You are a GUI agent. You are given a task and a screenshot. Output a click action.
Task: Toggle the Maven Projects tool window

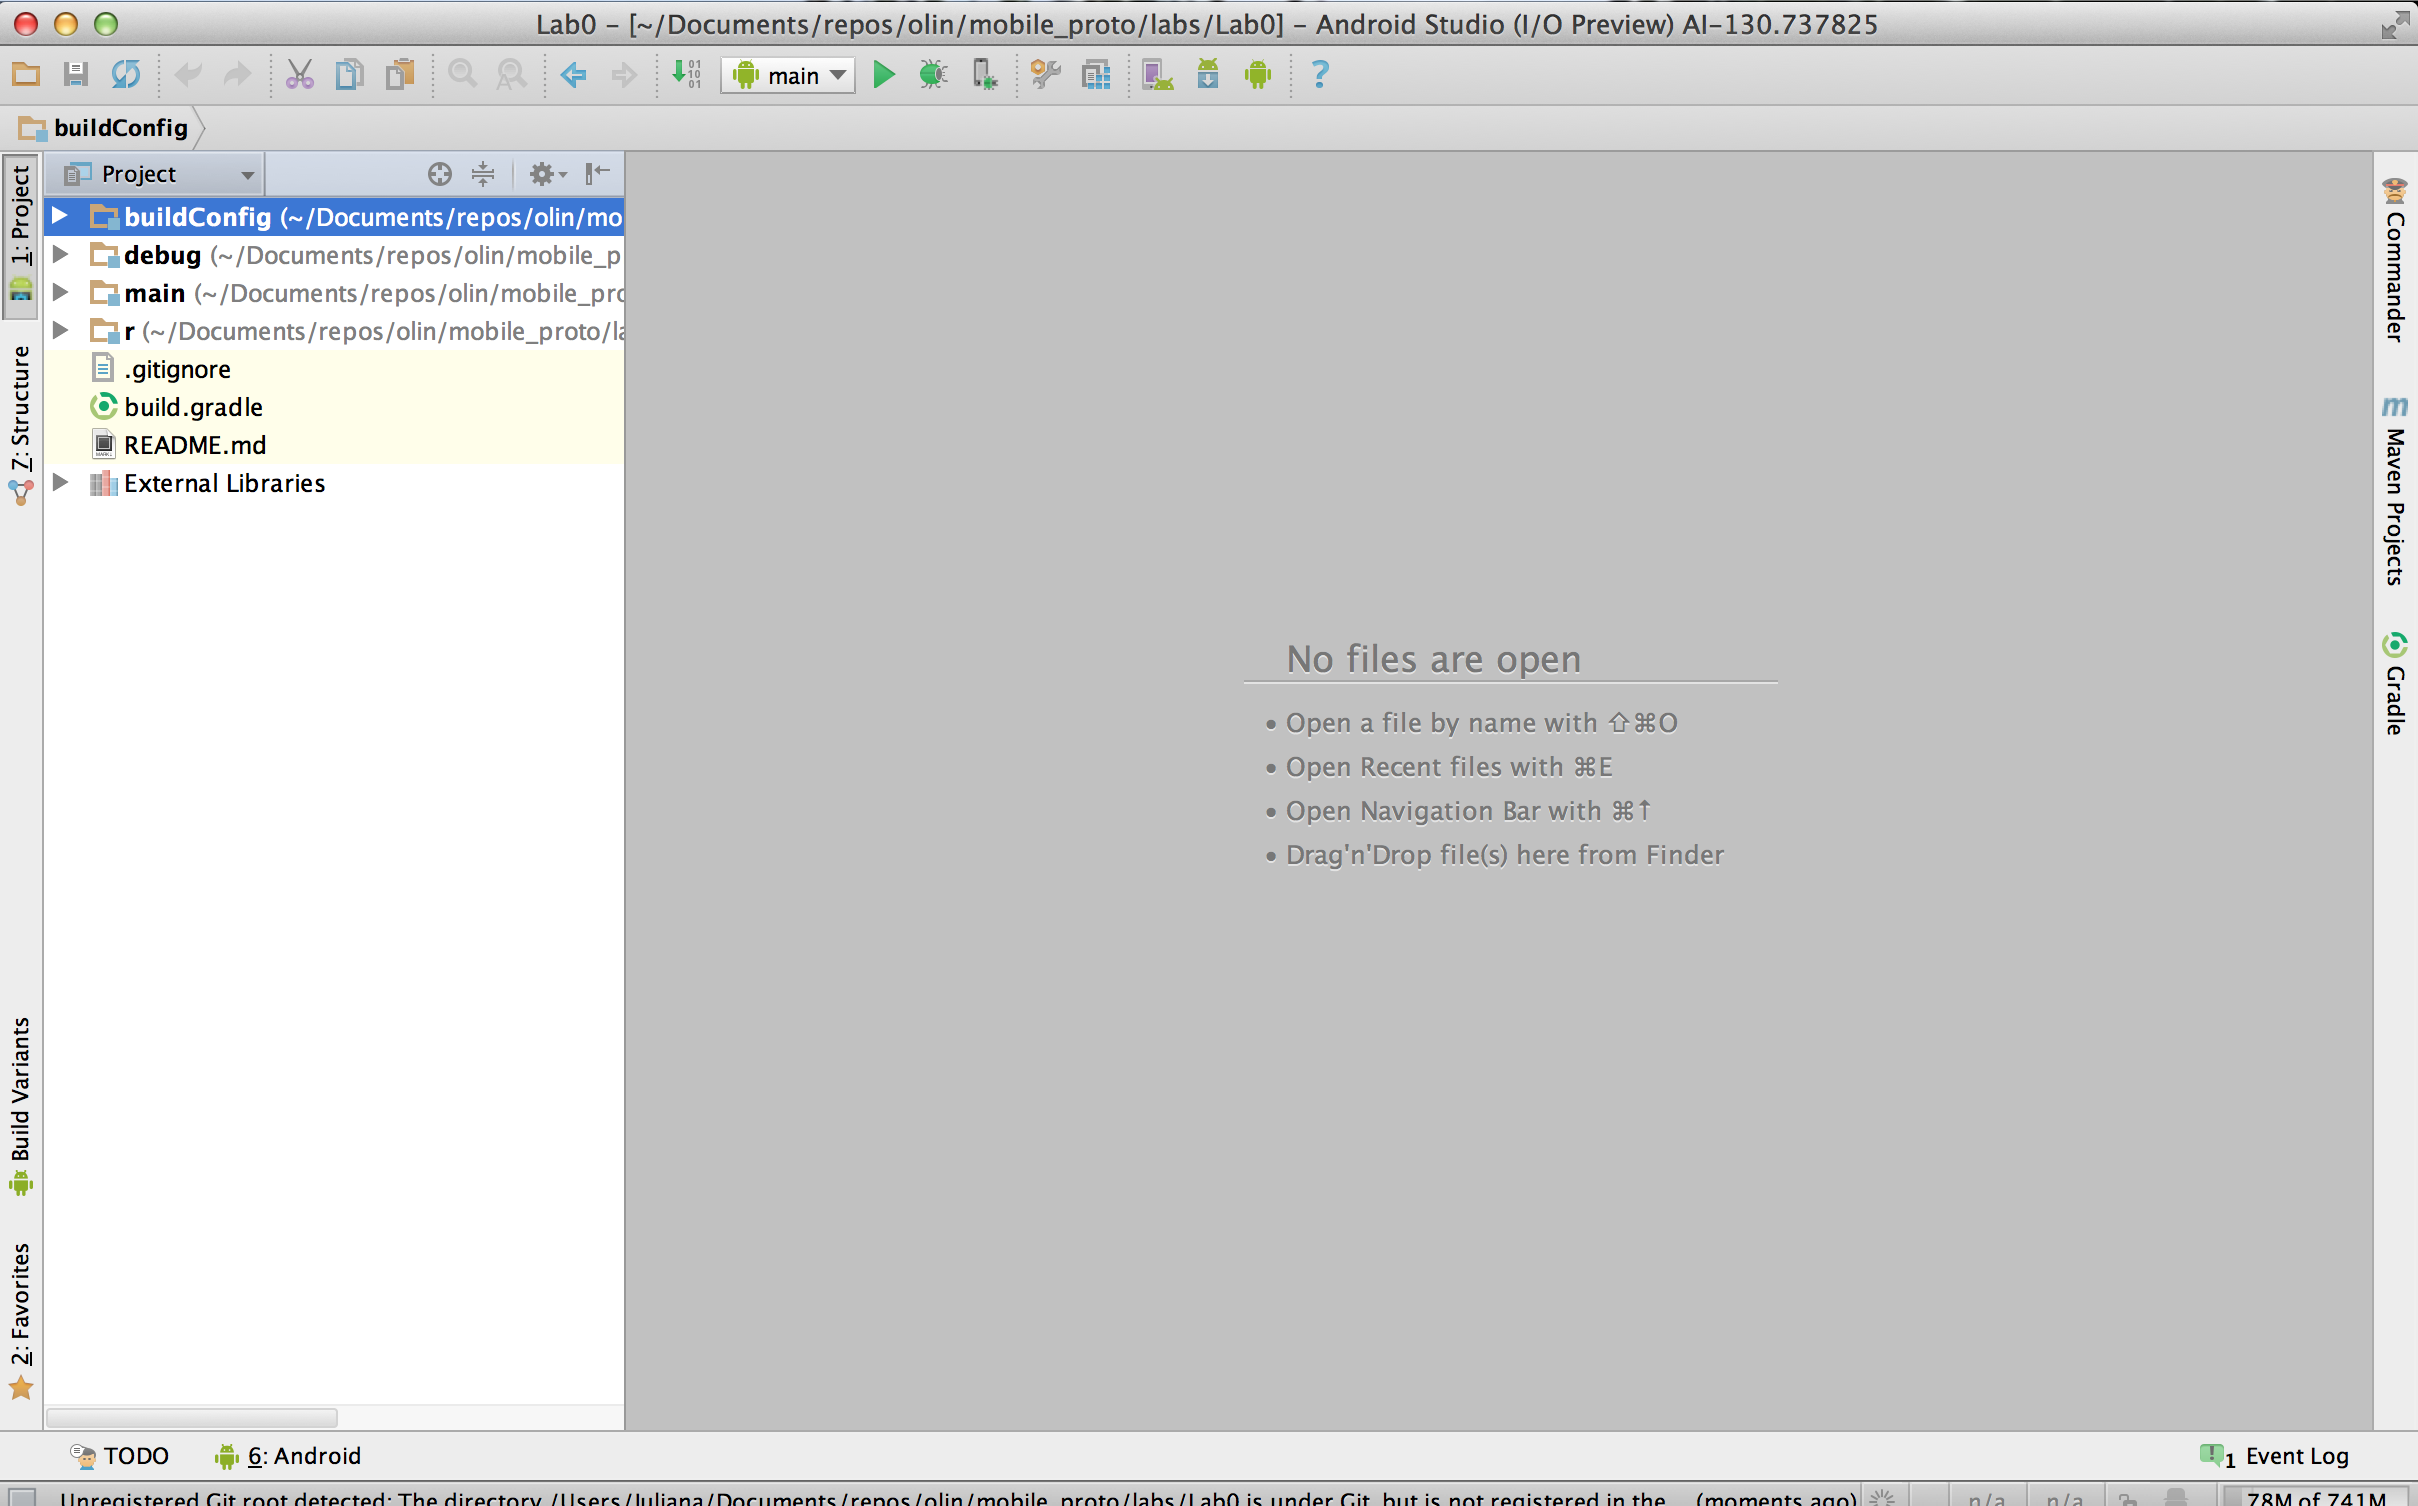click(2394, 492)
